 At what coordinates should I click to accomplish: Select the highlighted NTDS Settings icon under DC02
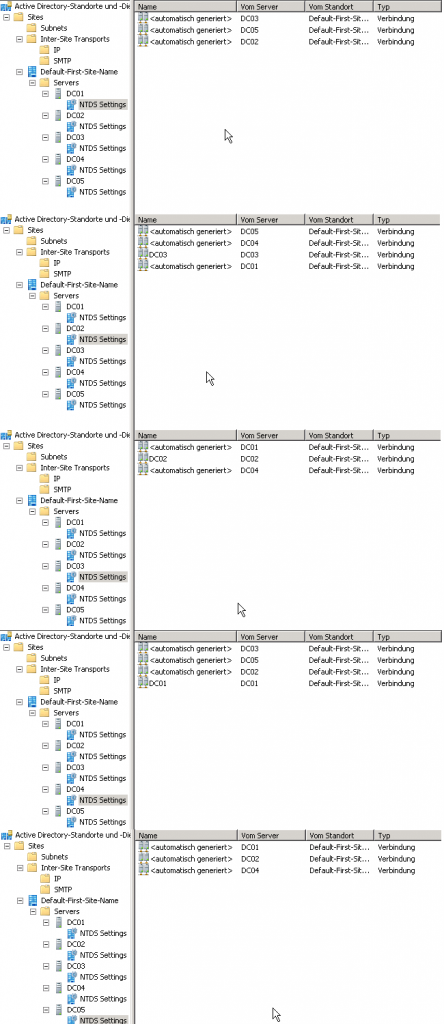pyautogui.click(x=72, y=340)
